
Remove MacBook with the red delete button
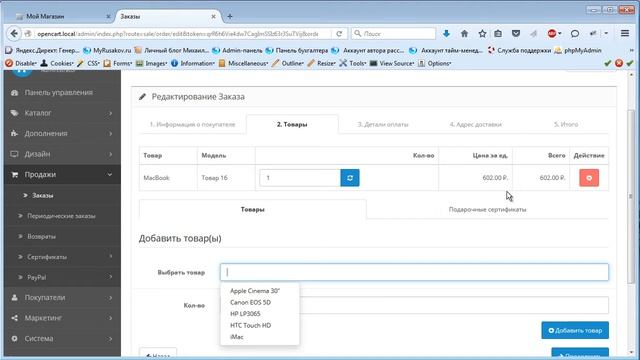tap(589, 178)
